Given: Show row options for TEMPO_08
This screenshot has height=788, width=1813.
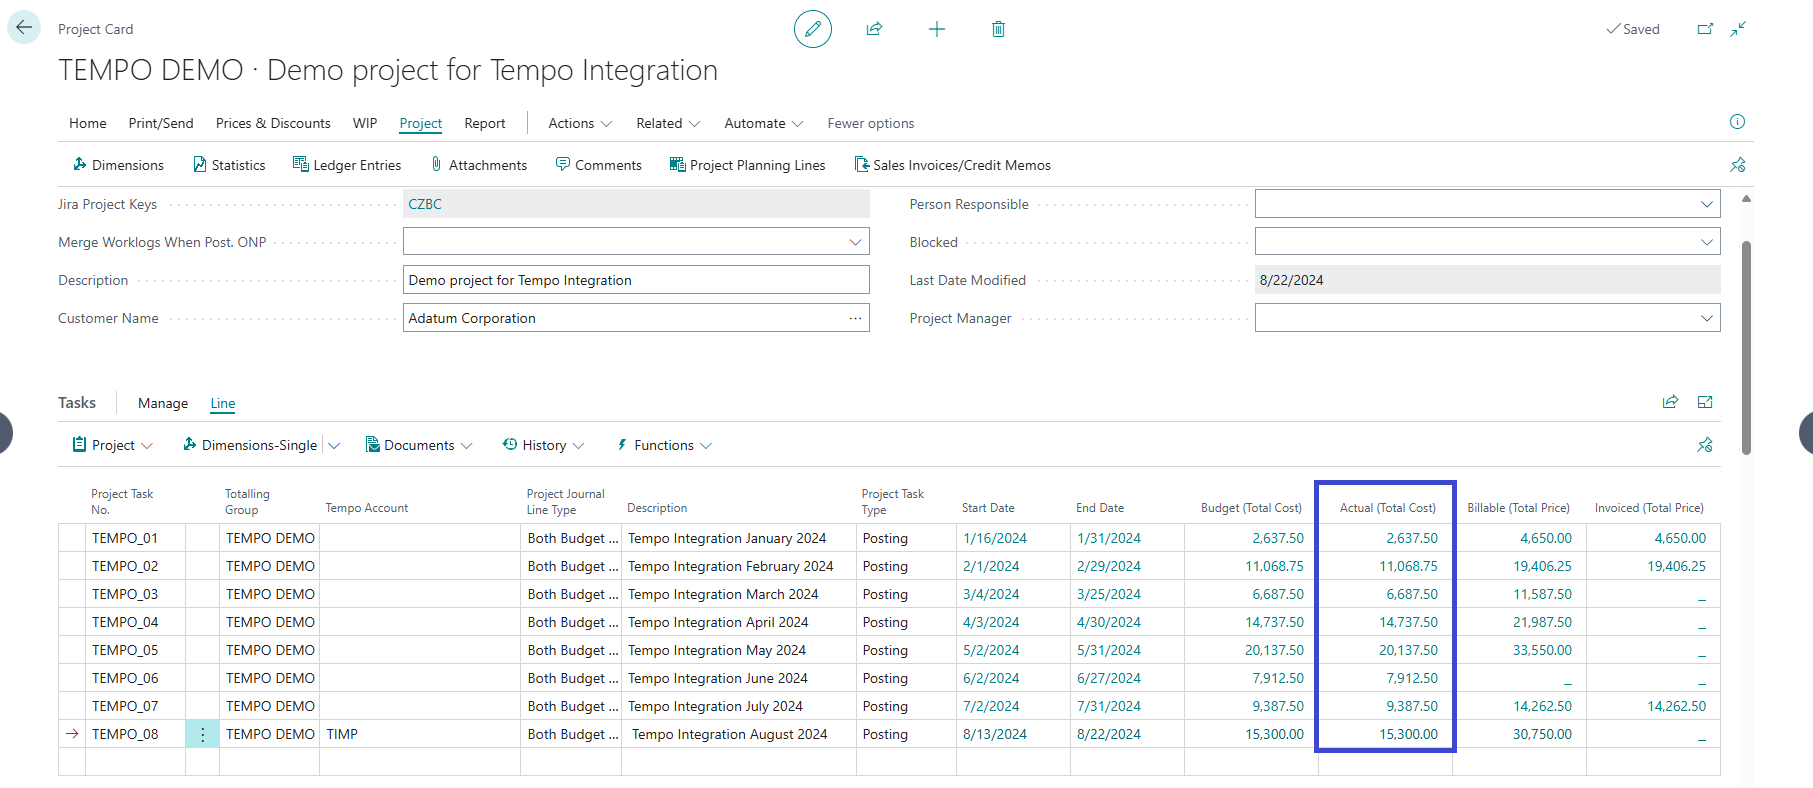Looking at the screenshot, I should (202, 734).
